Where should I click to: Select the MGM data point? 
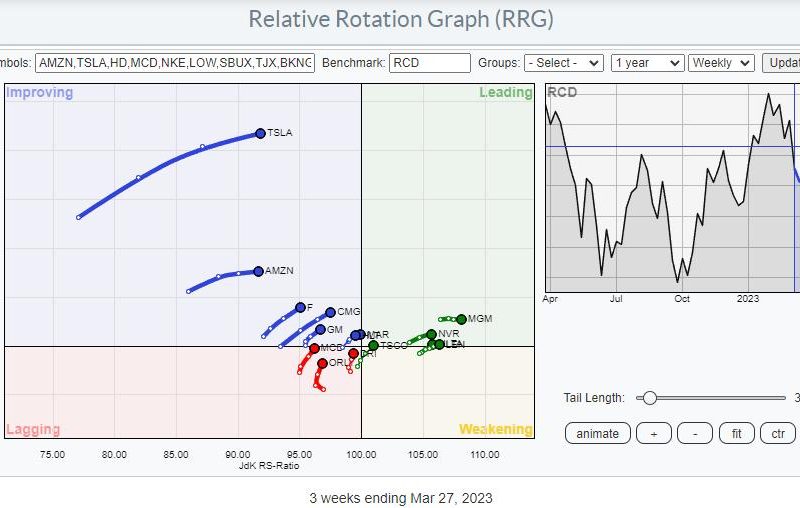[461, 319]
